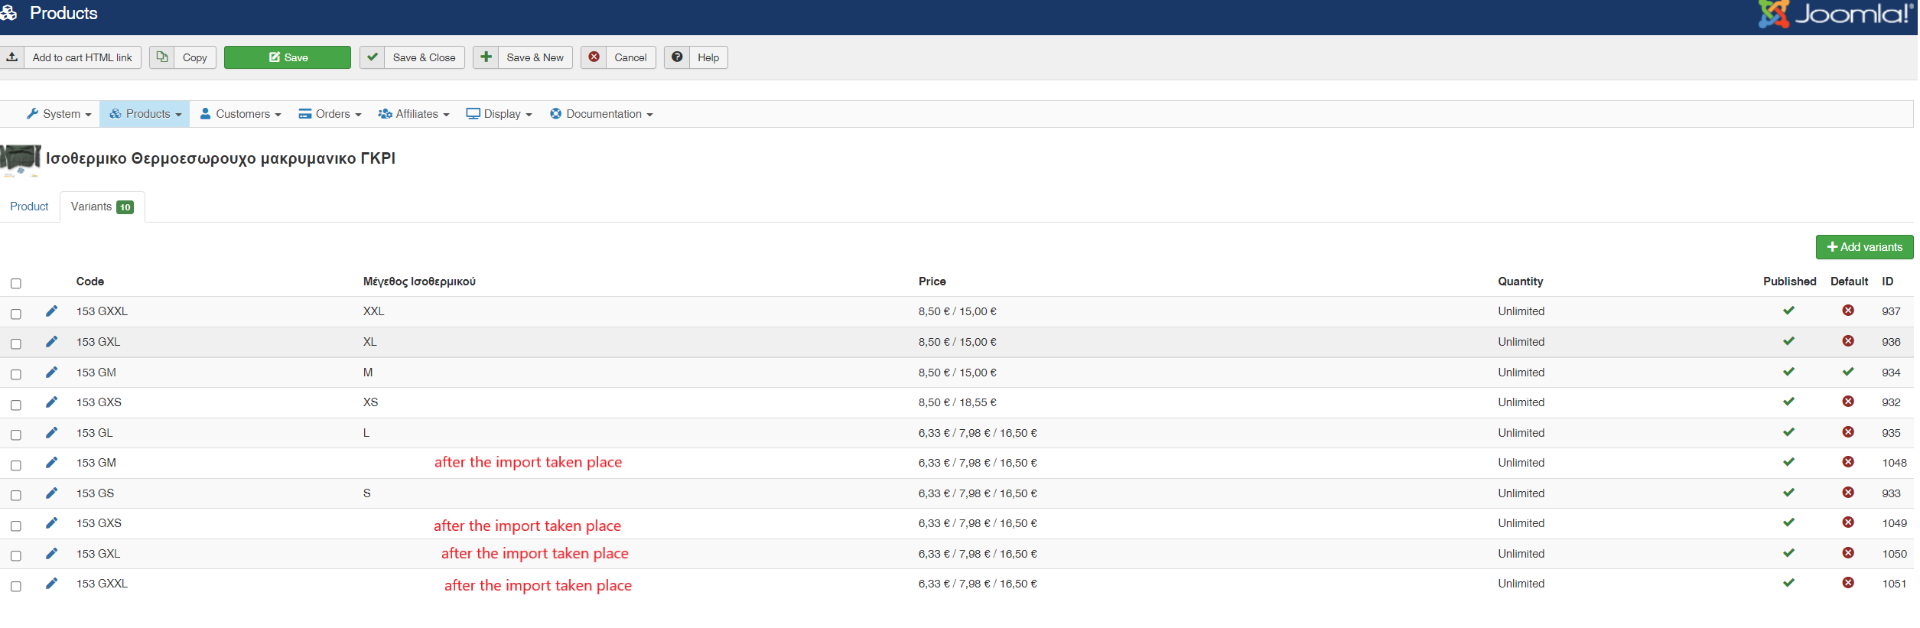The width and height of the screenshot is (1920, 628).
Task: Select the Variants tab
Action: tap(102, 207)
